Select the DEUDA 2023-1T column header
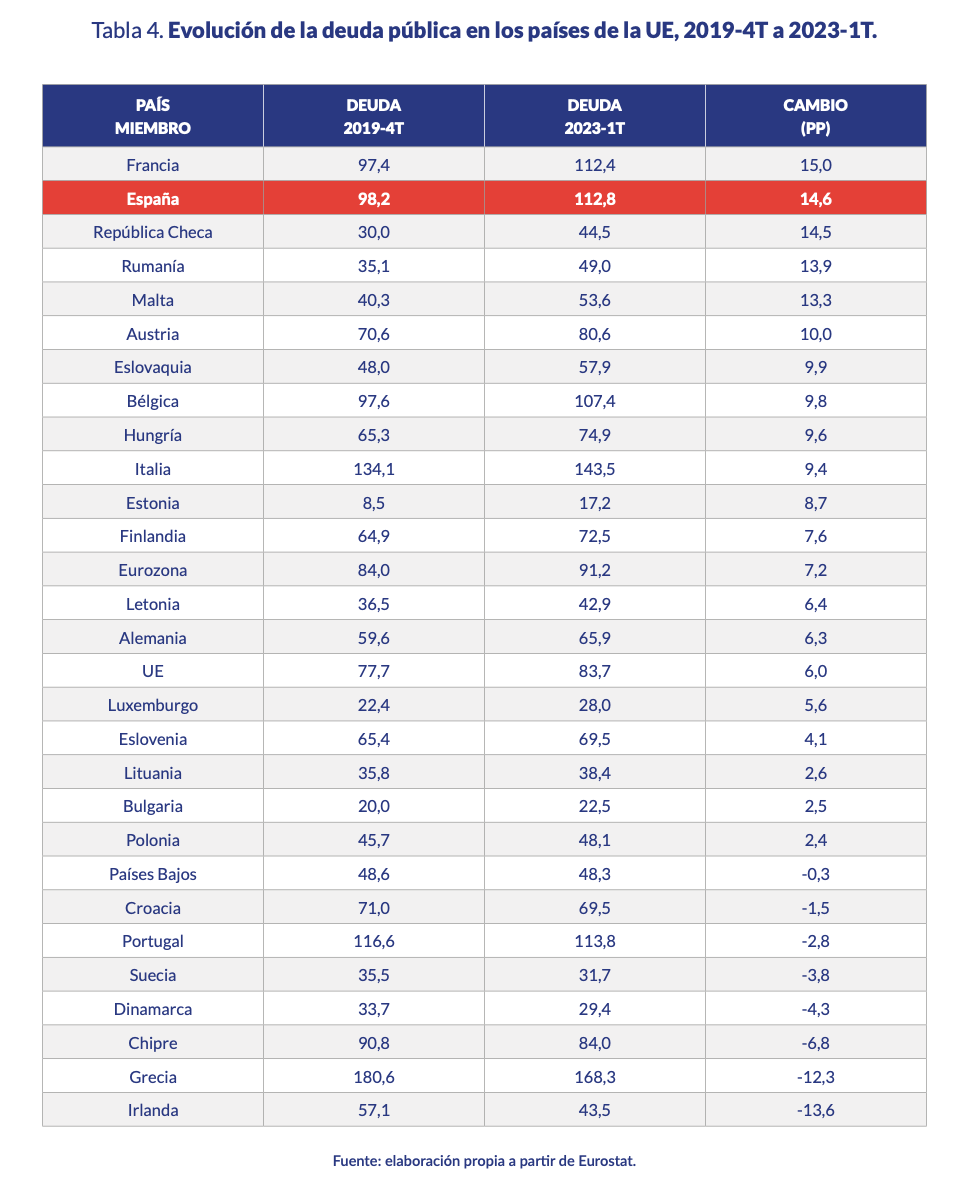Screen dimensions: 976x1198 pos(594,116)
